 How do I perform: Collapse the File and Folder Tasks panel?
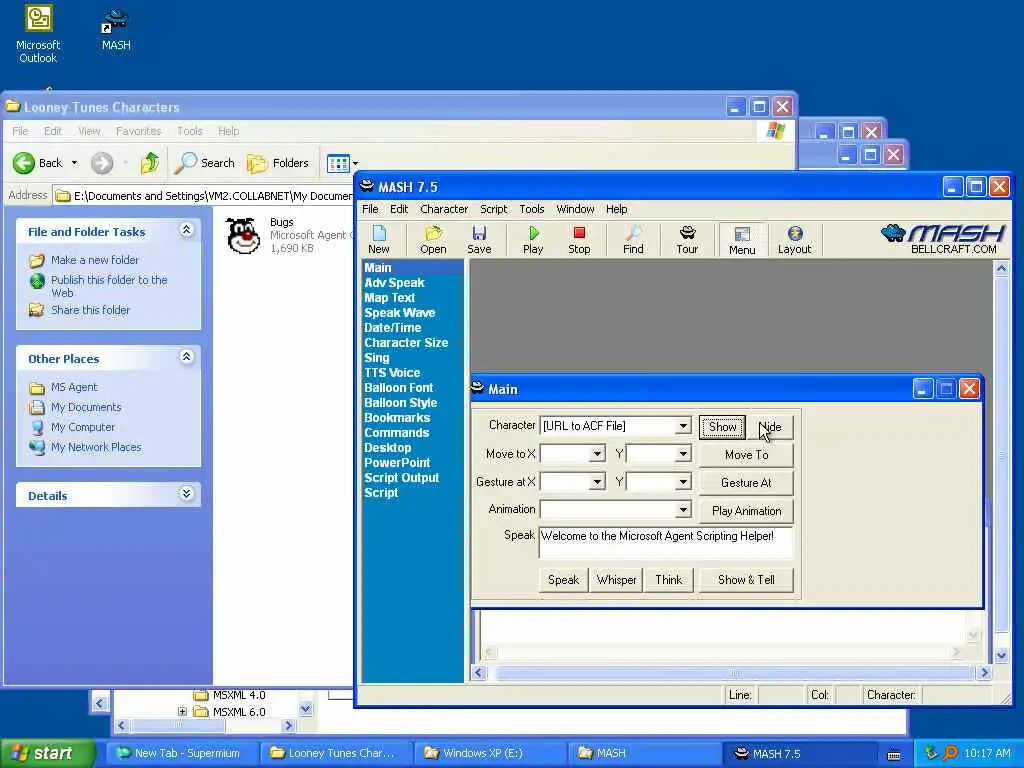pos(186,230)
